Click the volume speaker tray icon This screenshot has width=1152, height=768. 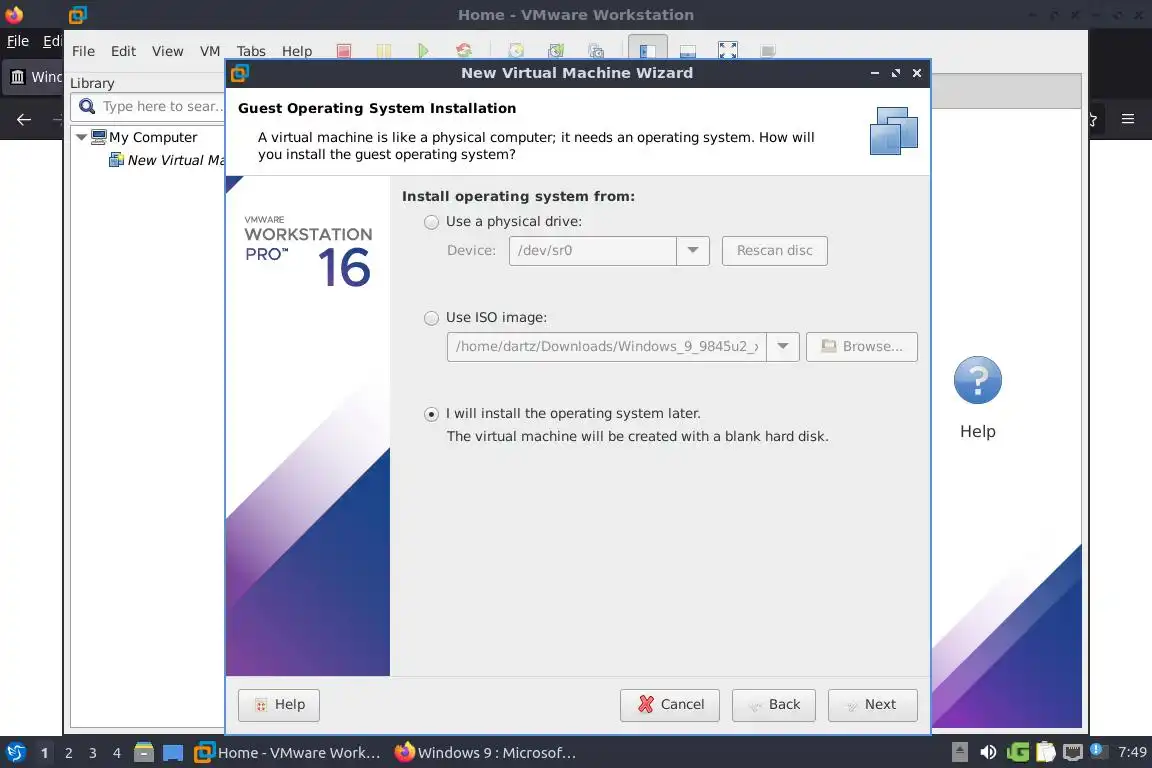(x=988, y=752)
